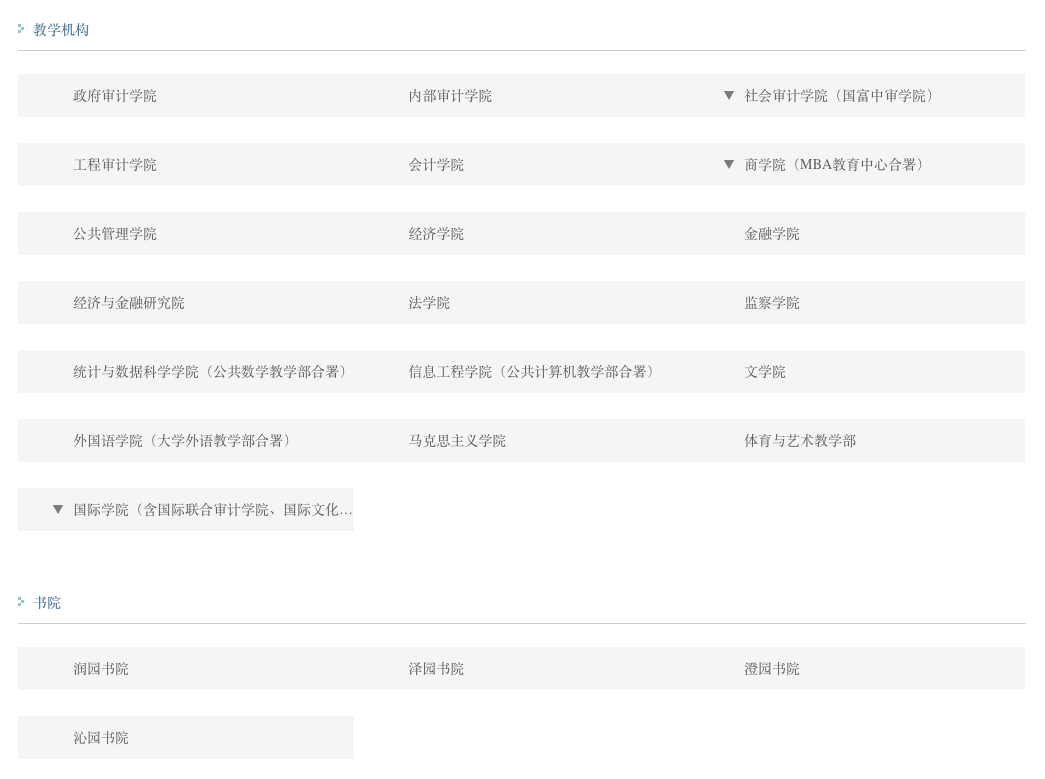Click arrow icon beside 教学机构 heading
The image size is (1045, 779).
(x=21, y=29)
